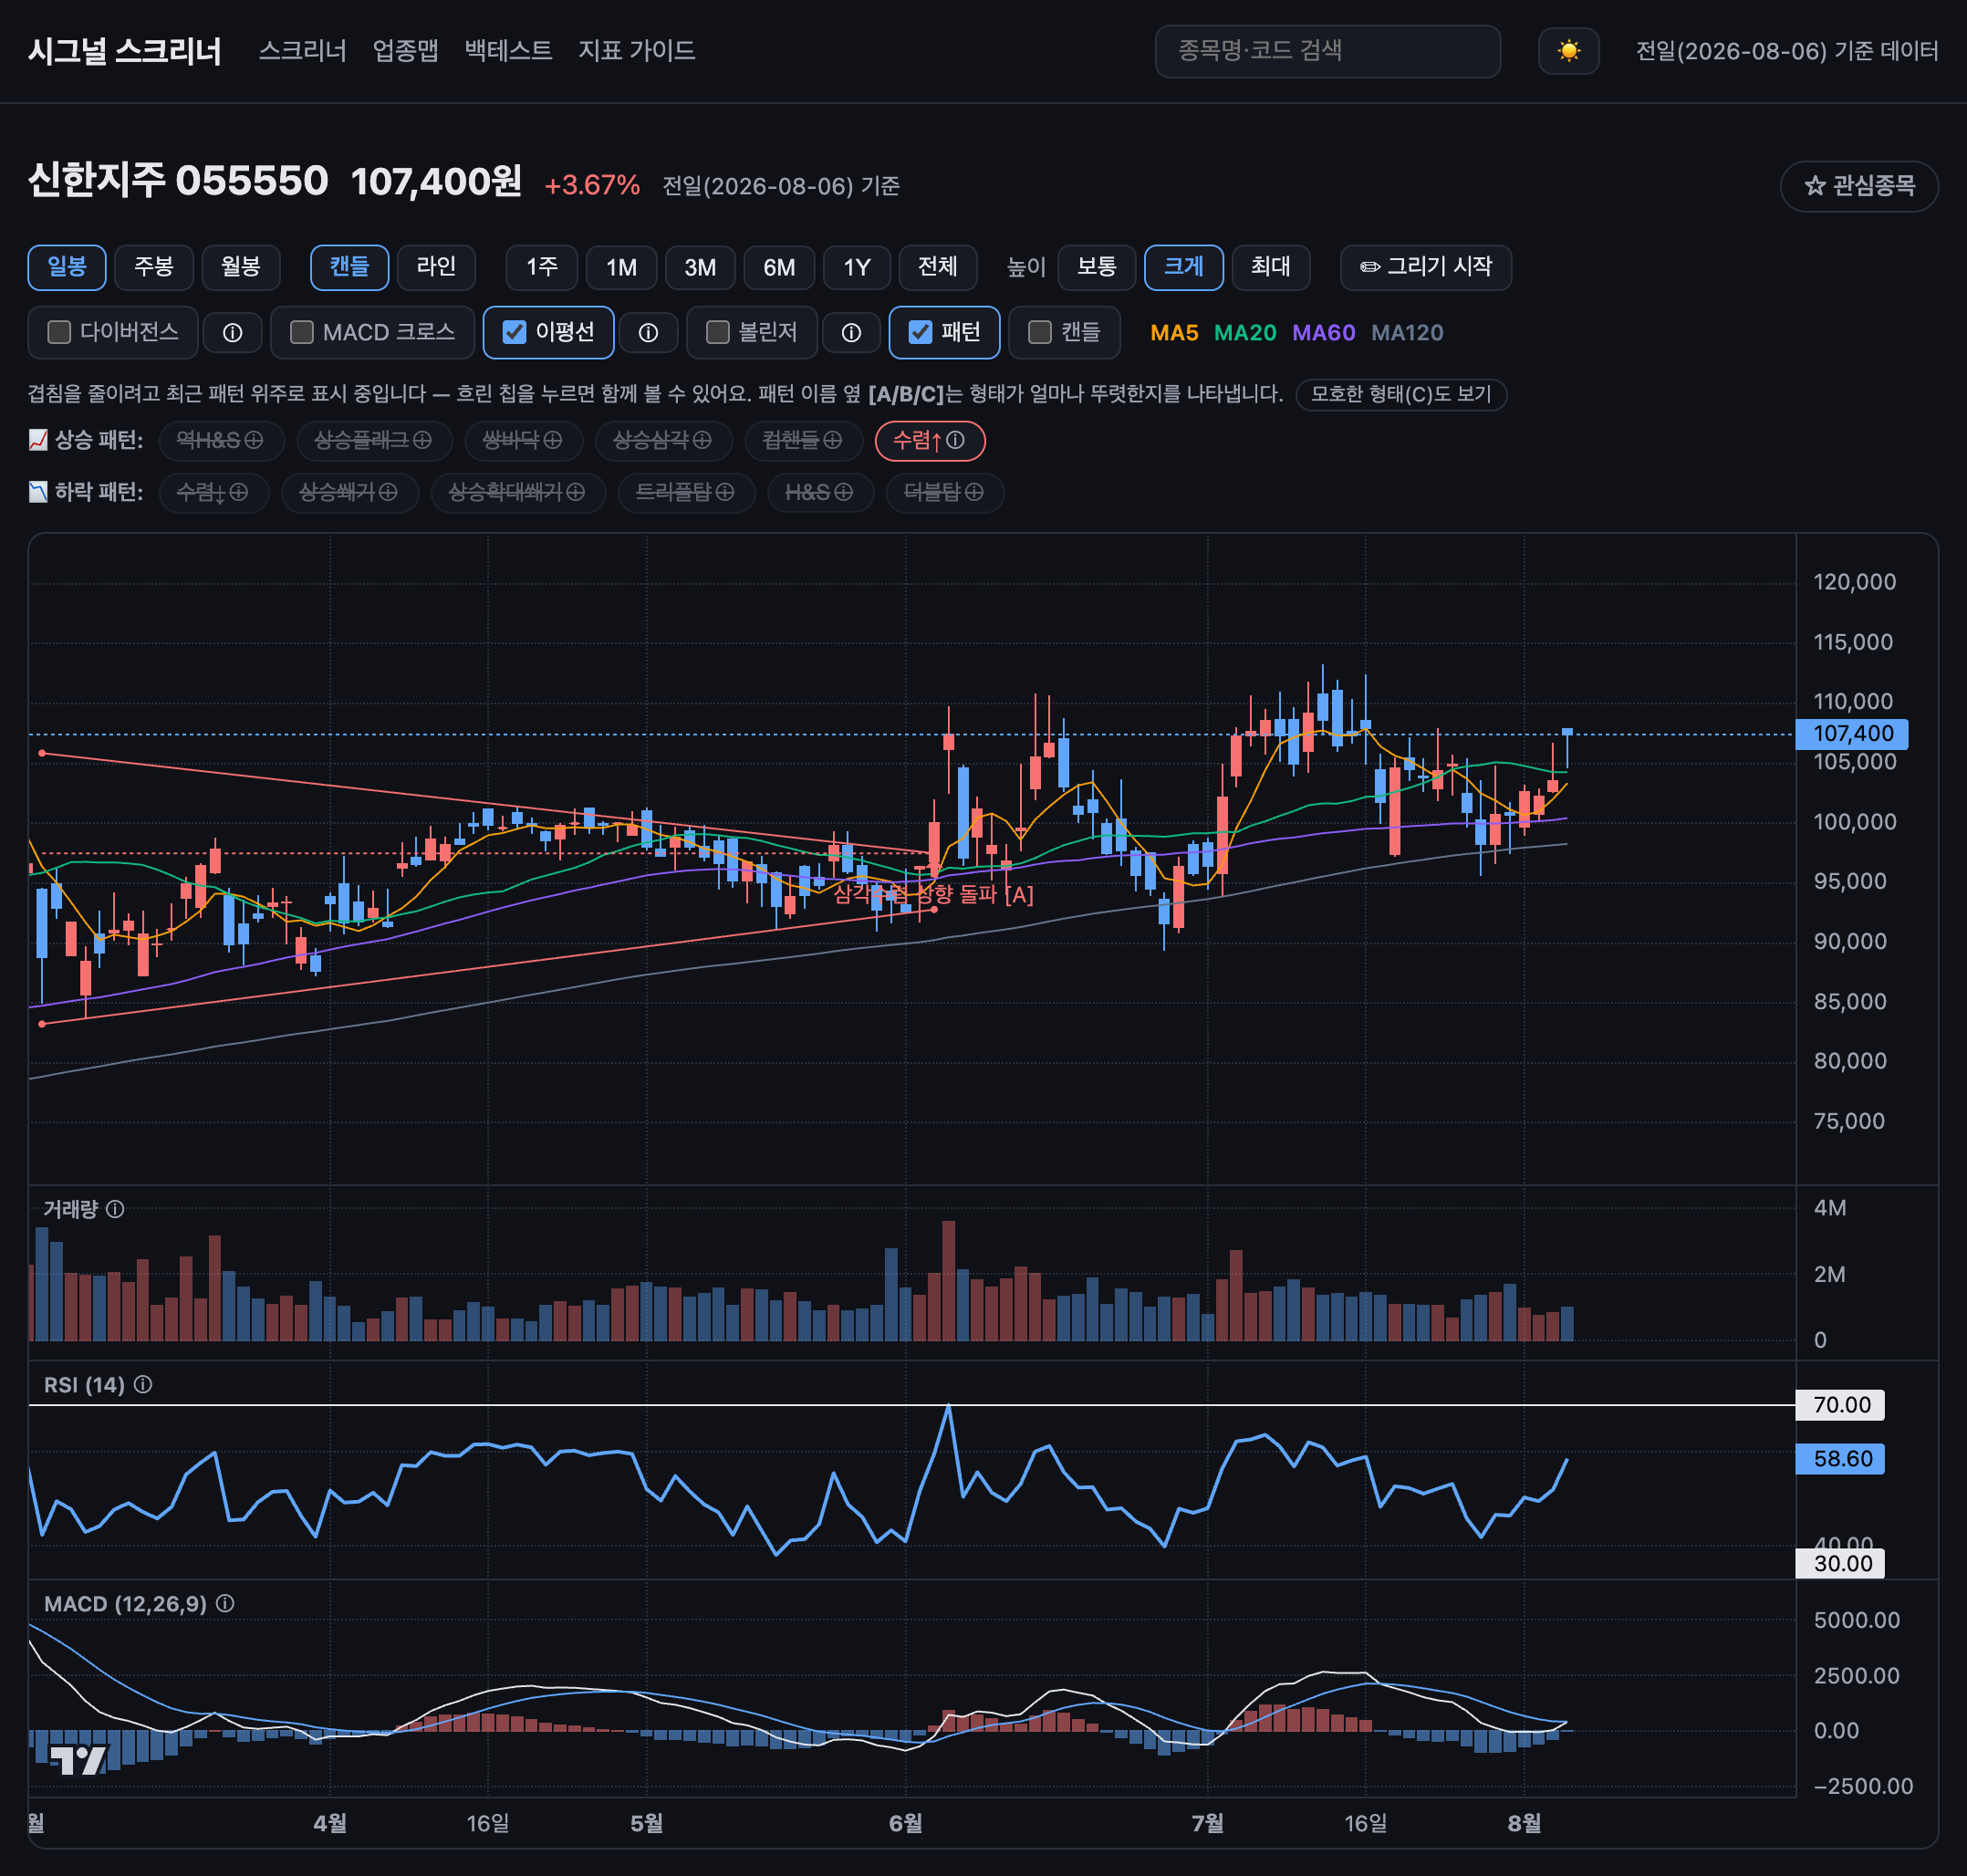Uncheck the 이평선 checkbox
The height and width of the screenshot is (1876, 1967).
coord(514,332)
